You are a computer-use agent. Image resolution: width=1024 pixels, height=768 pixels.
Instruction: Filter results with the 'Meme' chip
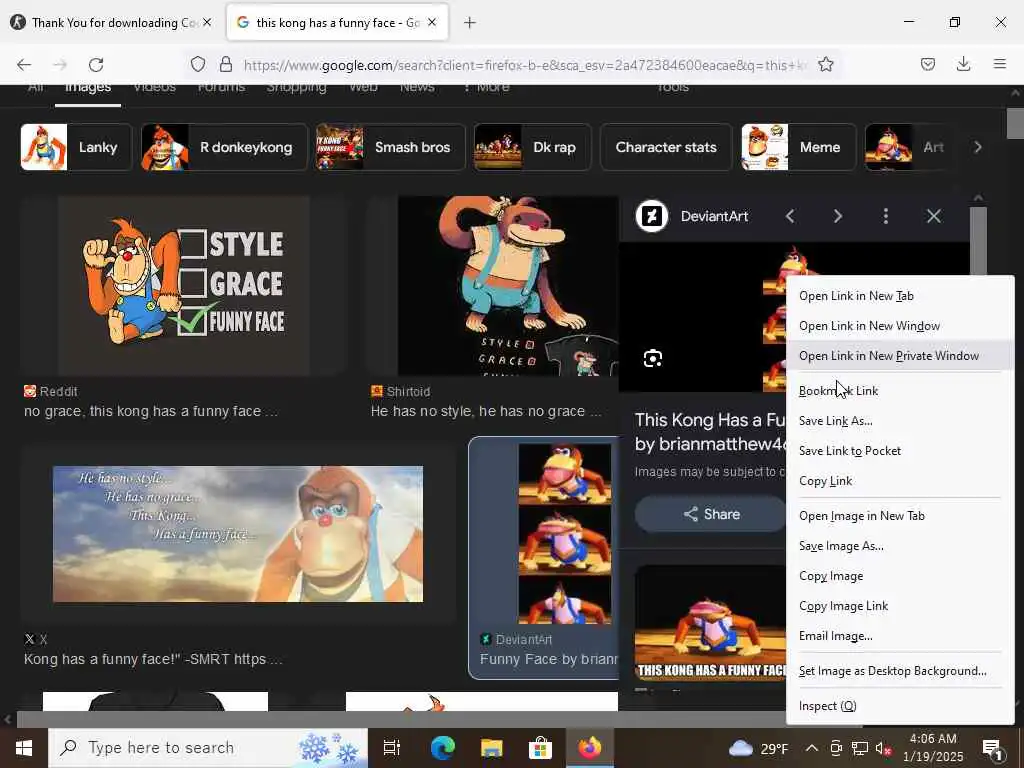pyautogui.click(x=799, y=147)
